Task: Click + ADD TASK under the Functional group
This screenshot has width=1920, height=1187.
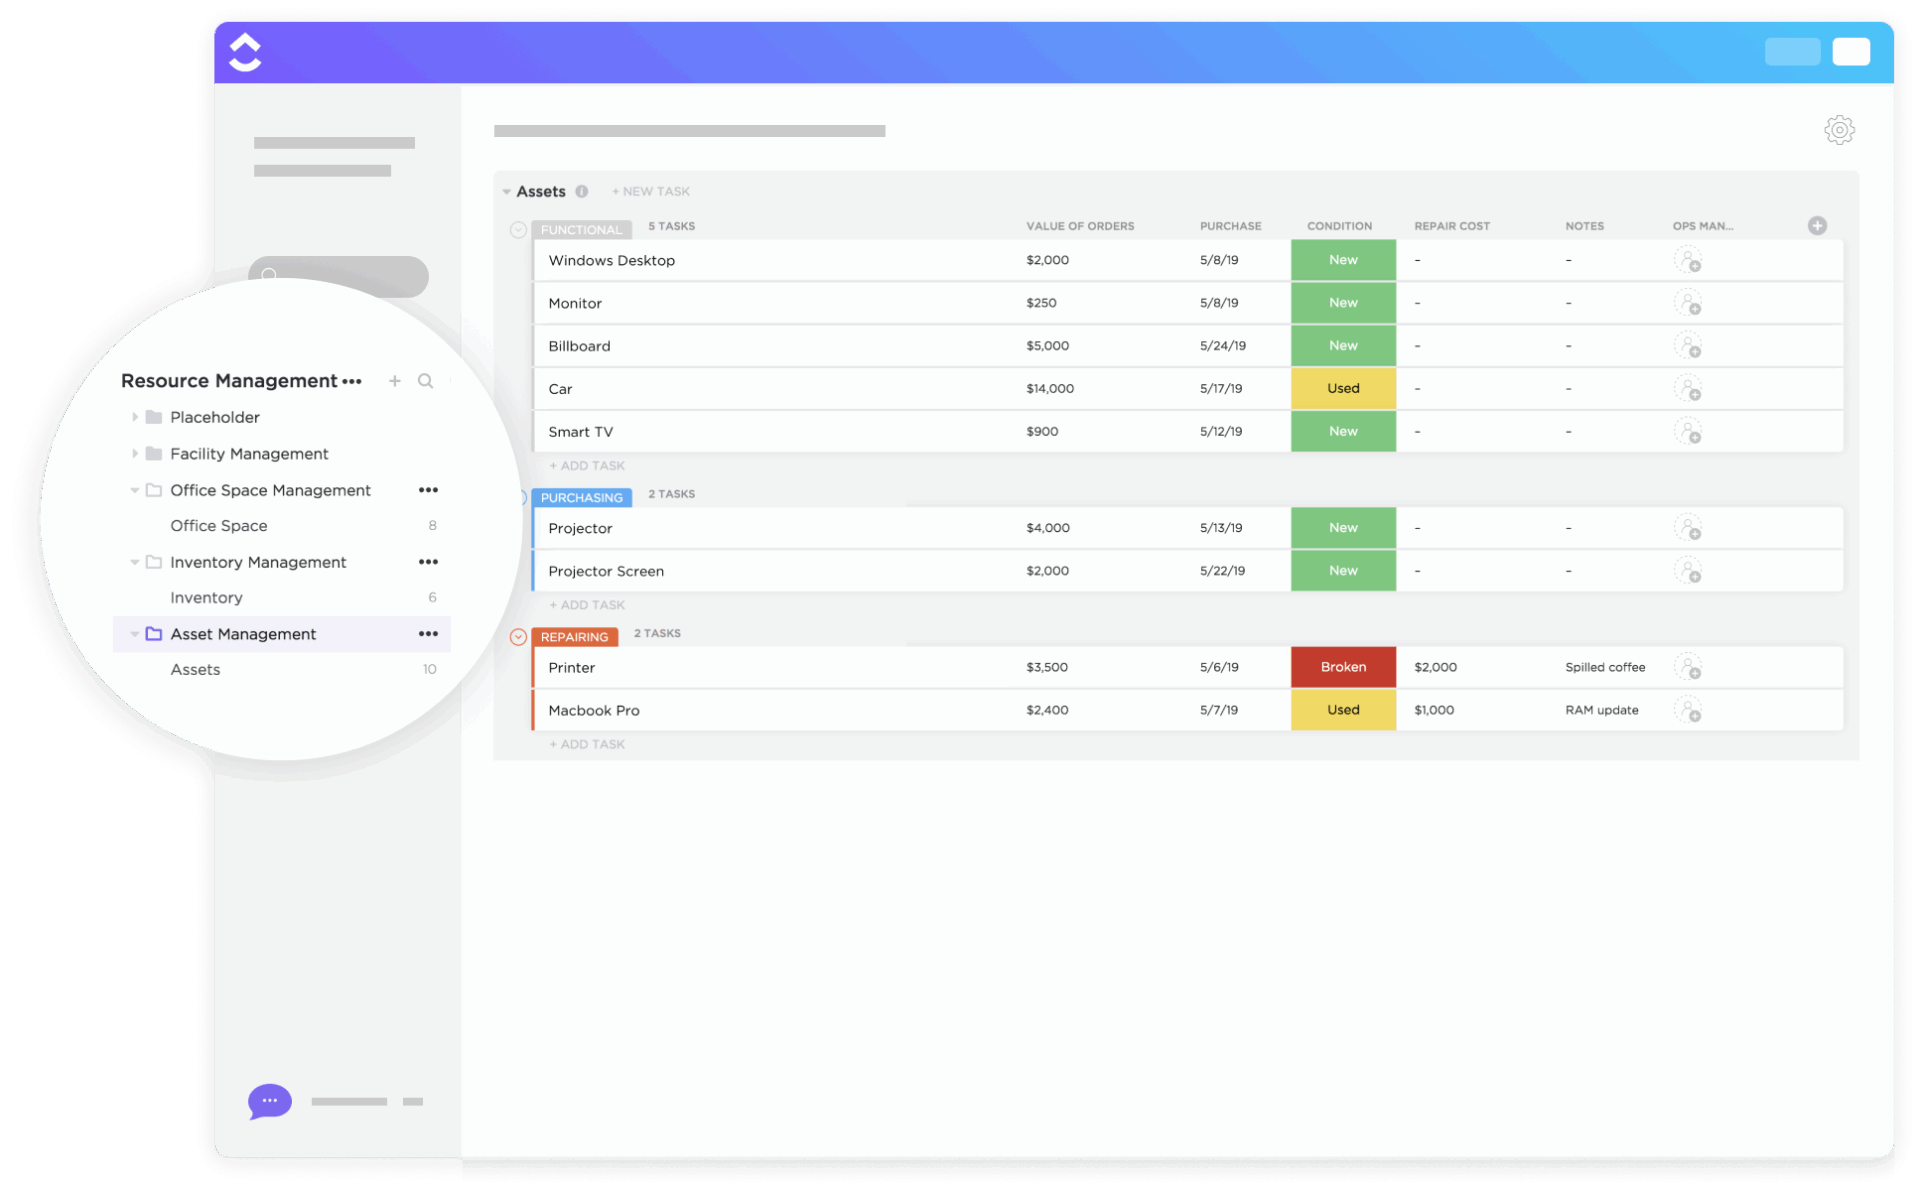Action: click(587, 465)
